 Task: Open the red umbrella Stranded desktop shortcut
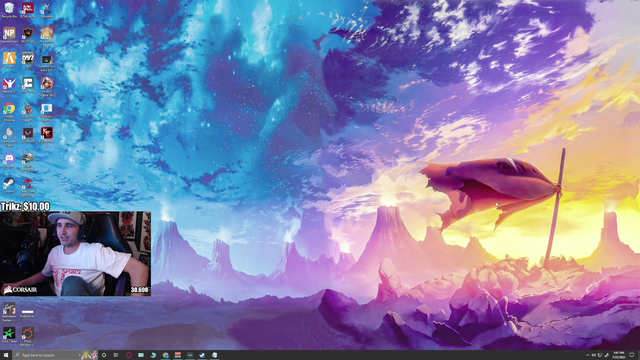(28, 186)
